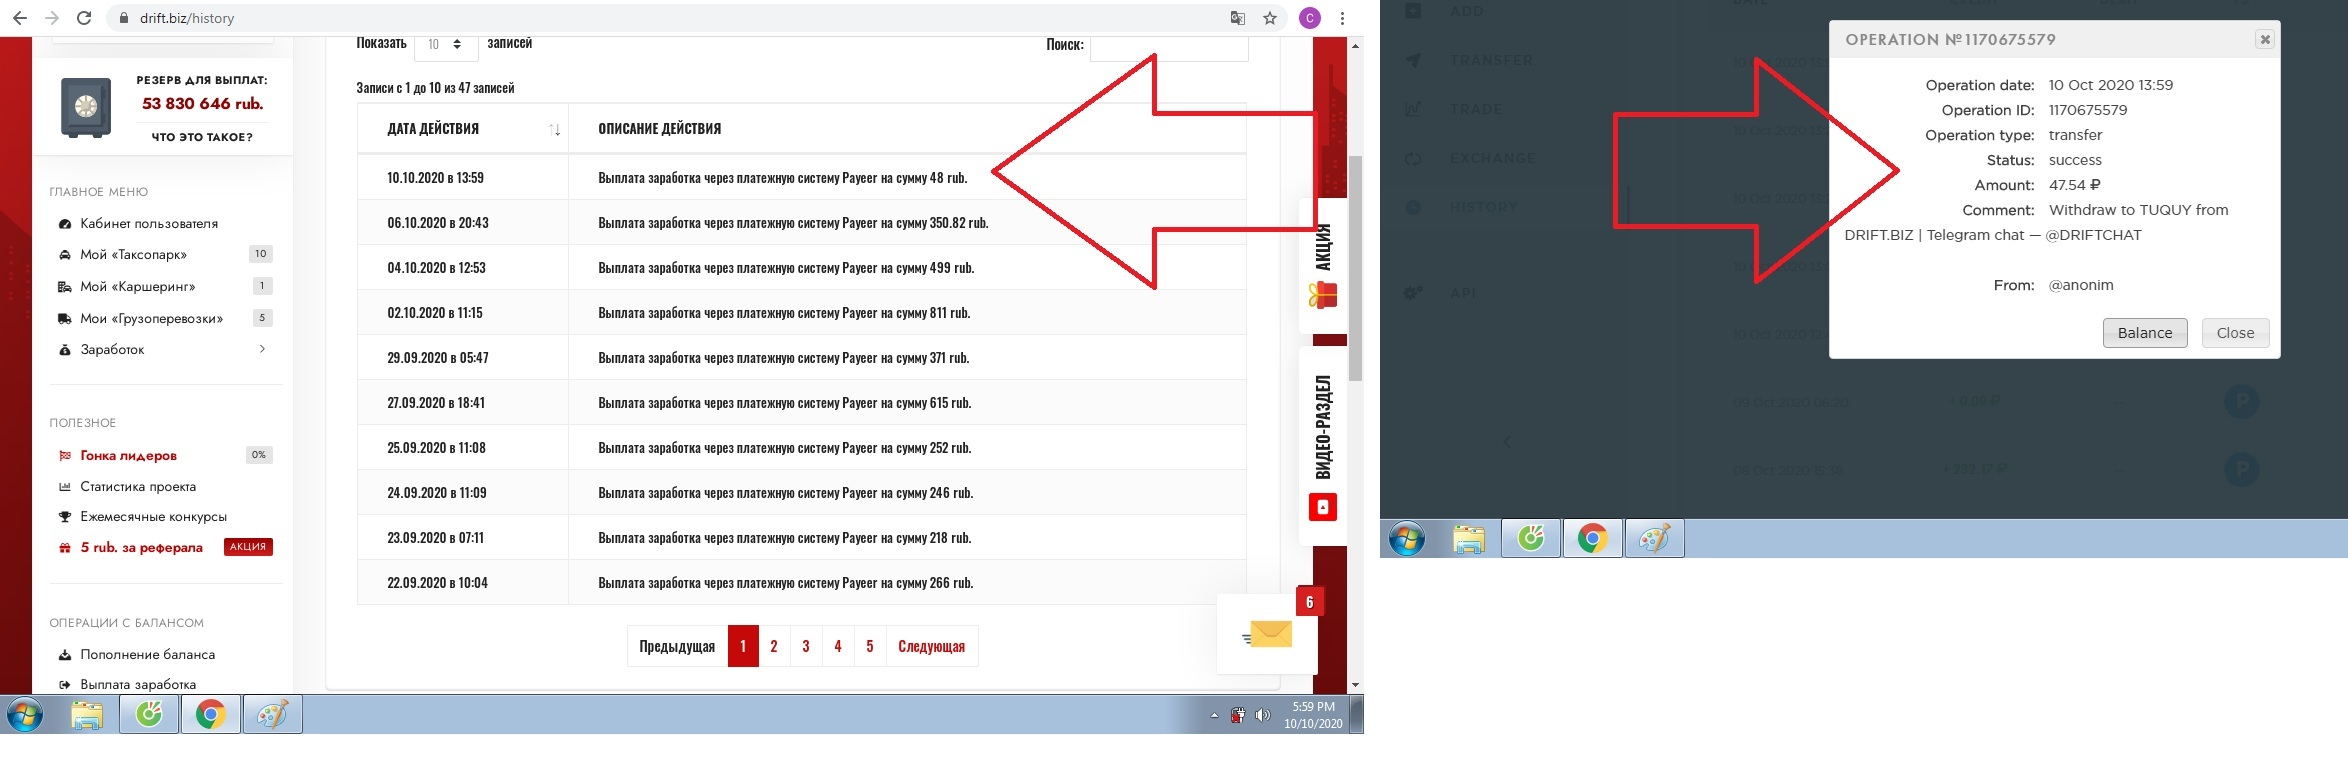
Task: Go to pagination page 1
Action: click(x=743, y=646)
